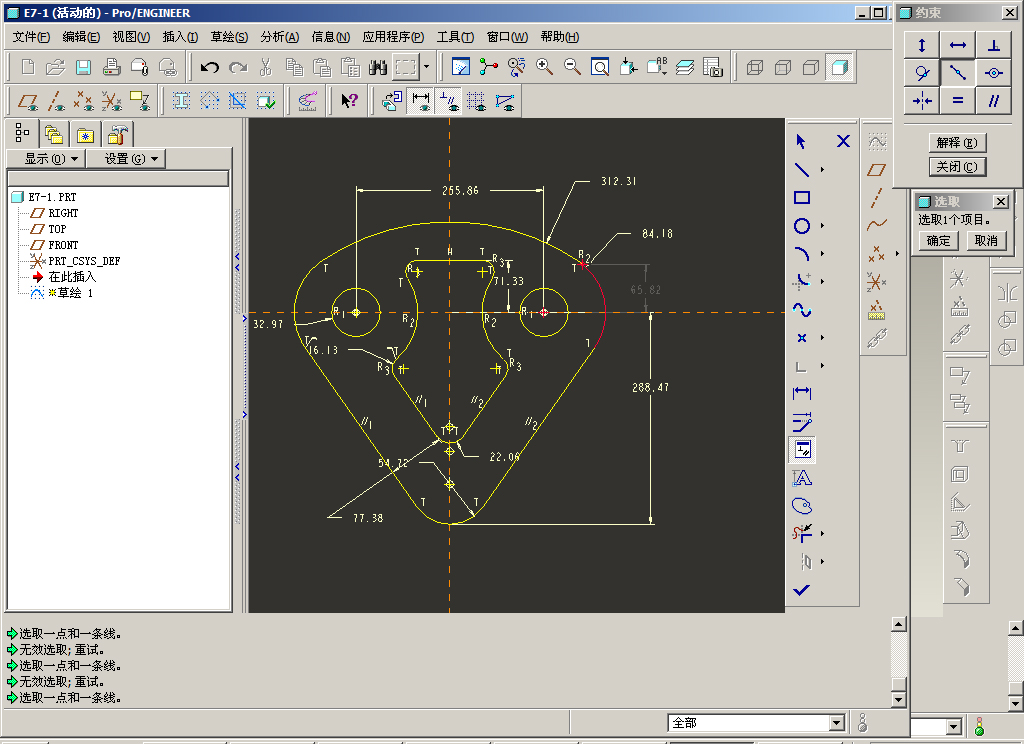Open the 全部 selection filter combo box
The image size is (1024, 744).
757,723
